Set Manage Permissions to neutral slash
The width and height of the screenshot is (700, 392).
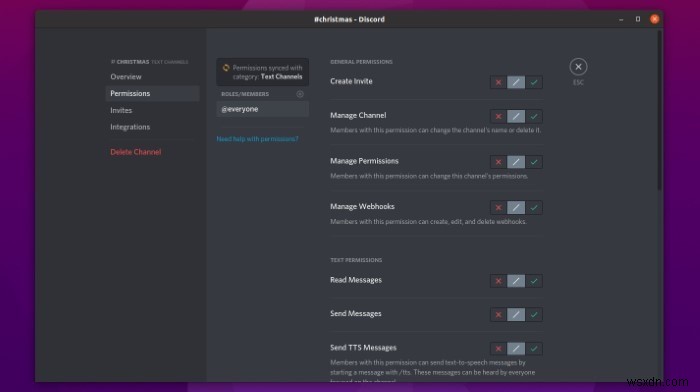[x=516, y=162]
